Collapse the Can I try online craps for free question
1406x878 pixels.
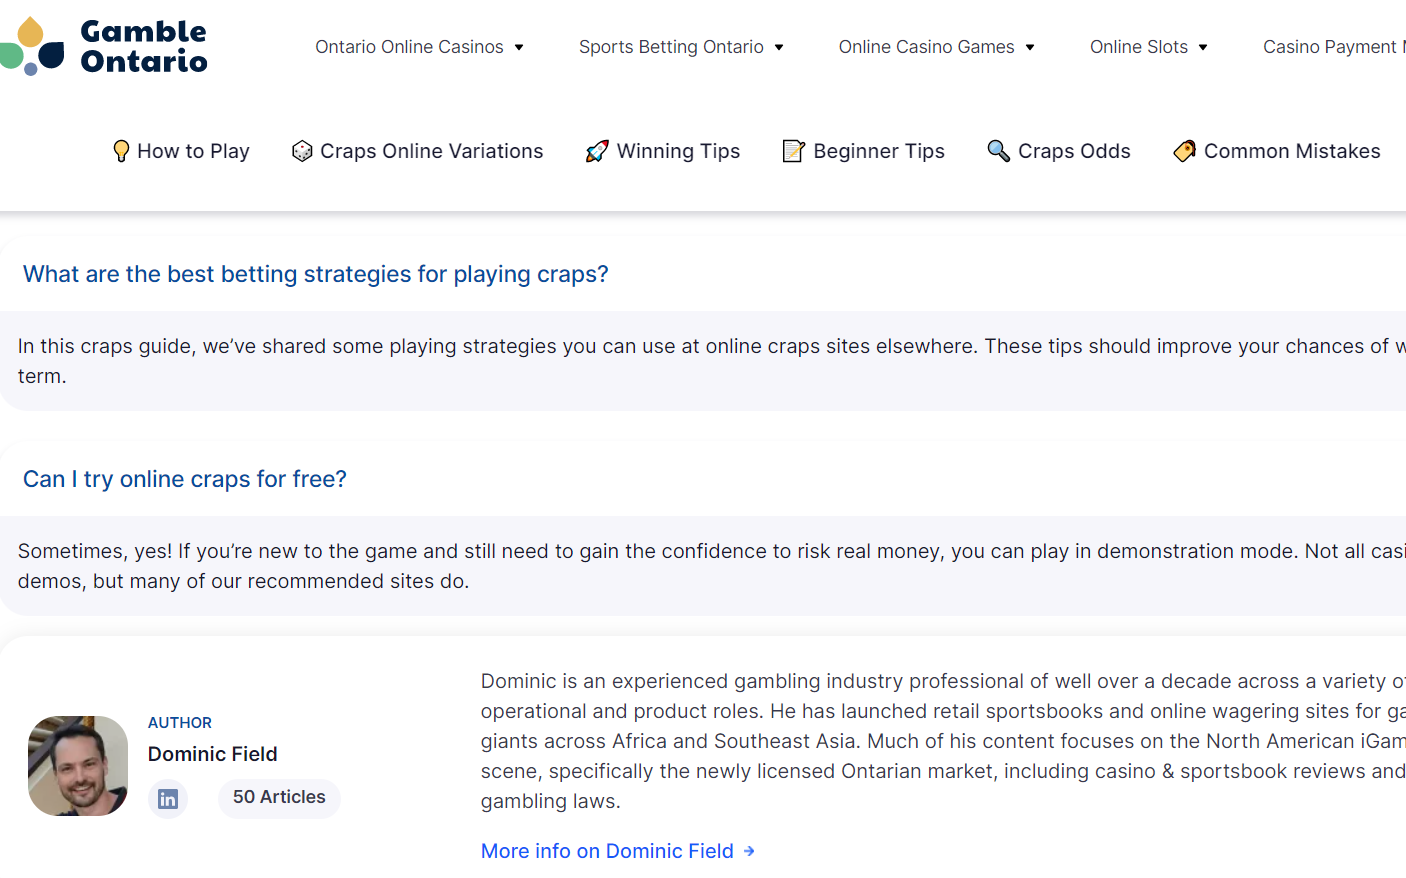[x=185, y=479]
